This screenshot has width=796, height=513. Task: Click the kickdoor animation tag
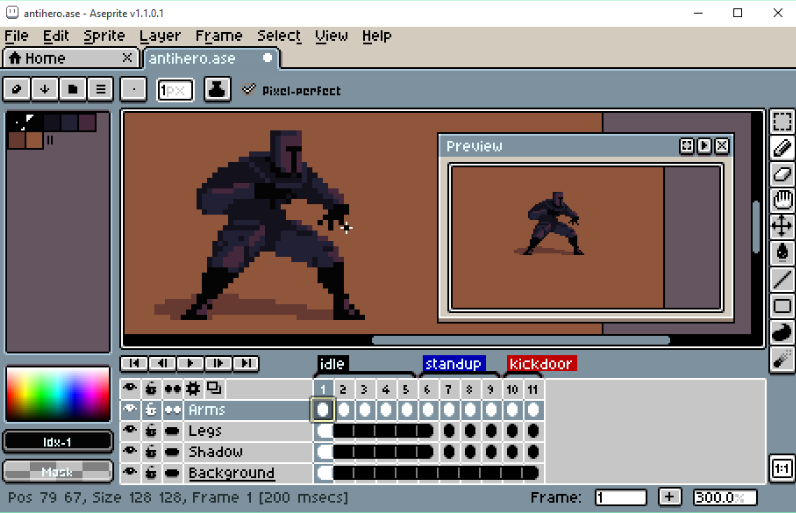pos(541,363)
